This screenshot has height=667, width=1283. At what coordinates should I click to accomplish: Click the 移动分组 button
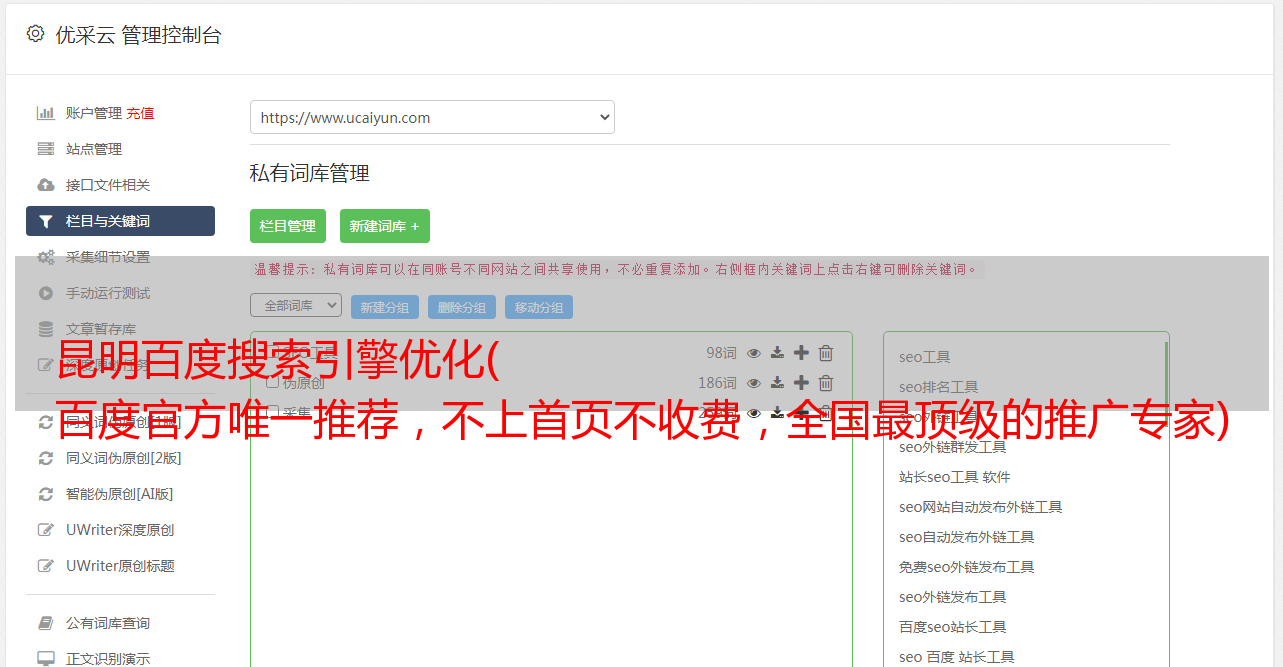click(x=539, y=307)
